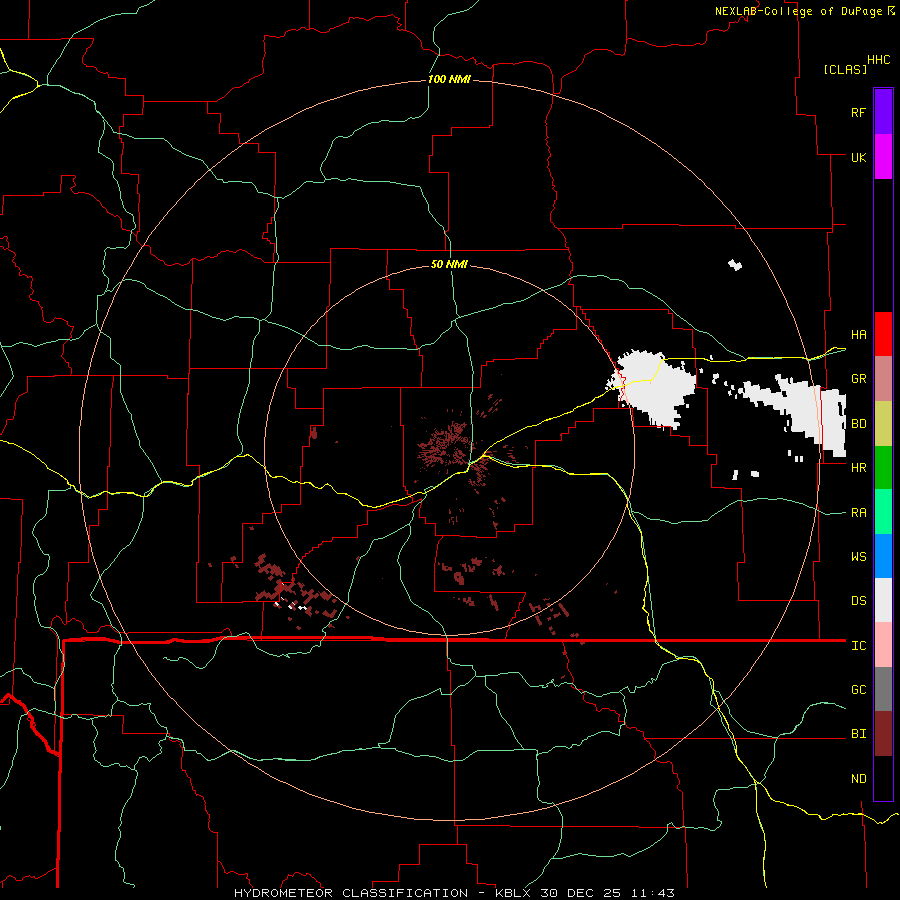Click the IC legend label

click(x=858, y=646)
